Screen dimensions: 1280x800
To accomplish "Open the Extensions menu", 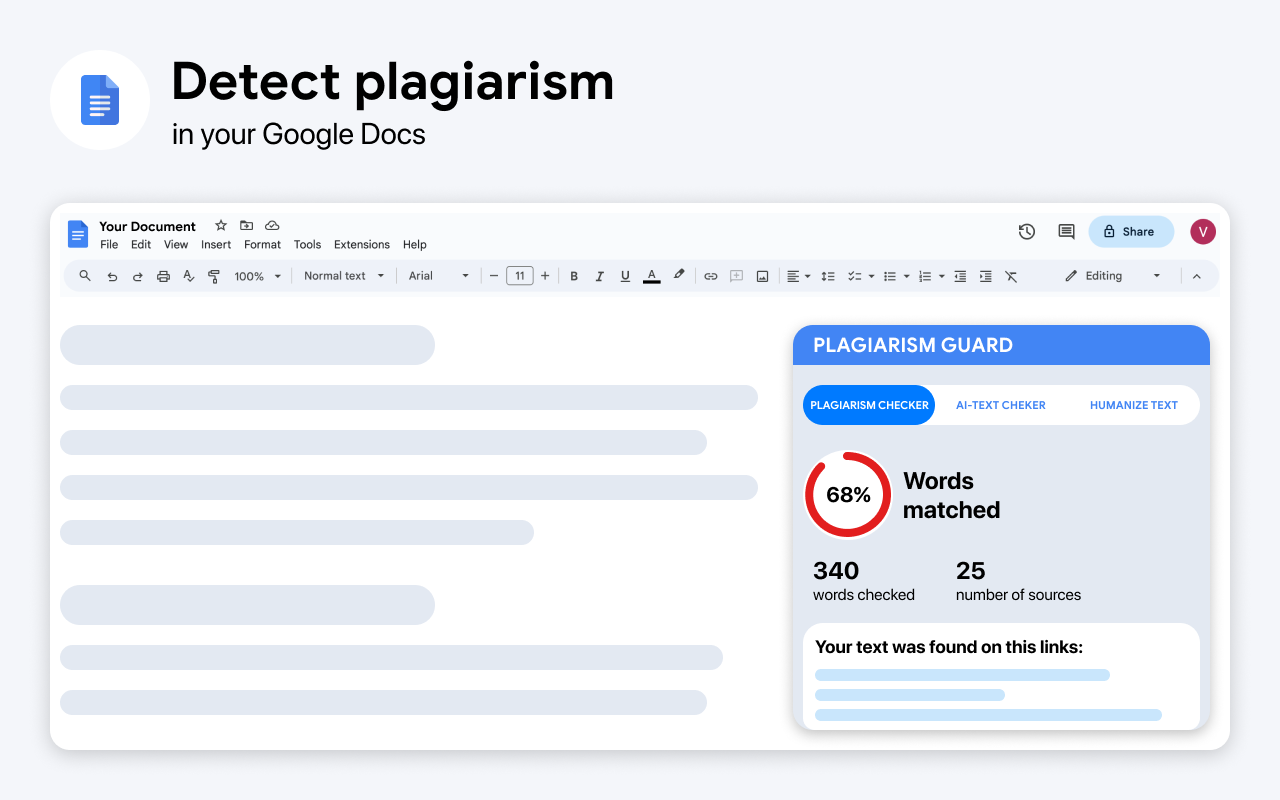I will click(362, 245).
